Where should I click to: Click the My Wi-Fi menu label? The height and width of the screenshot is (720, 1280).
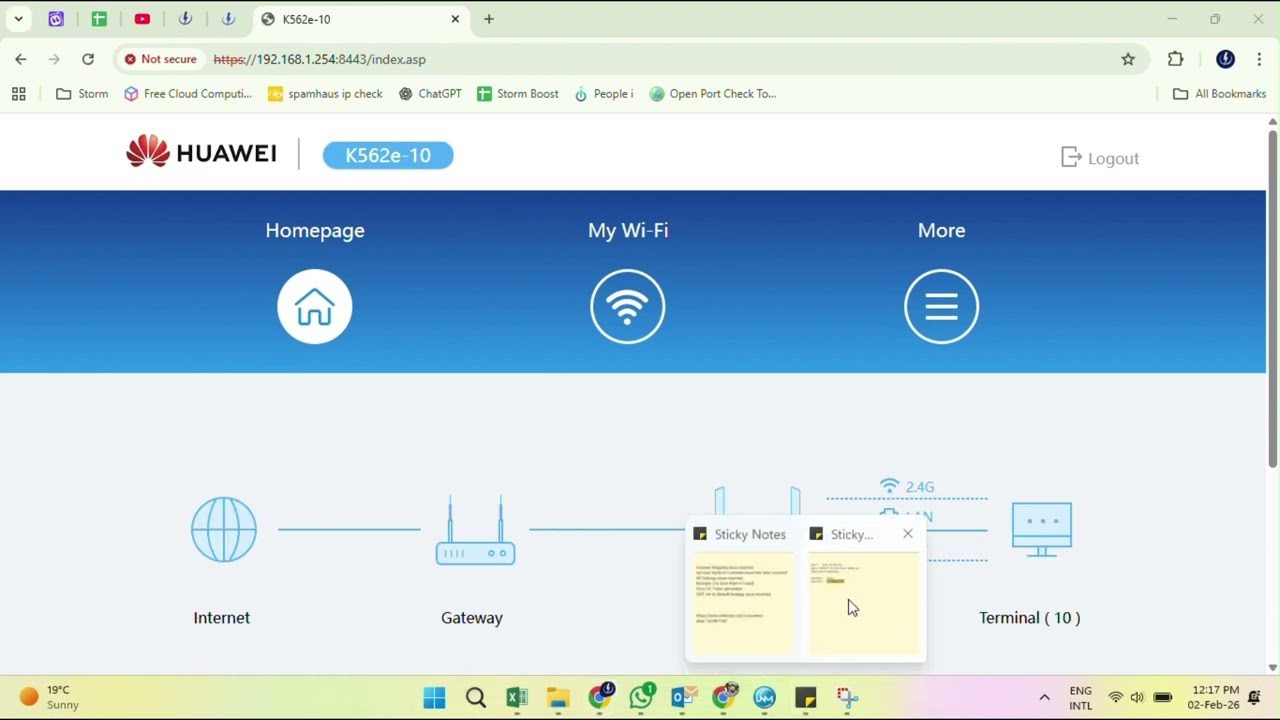[628, 230]
